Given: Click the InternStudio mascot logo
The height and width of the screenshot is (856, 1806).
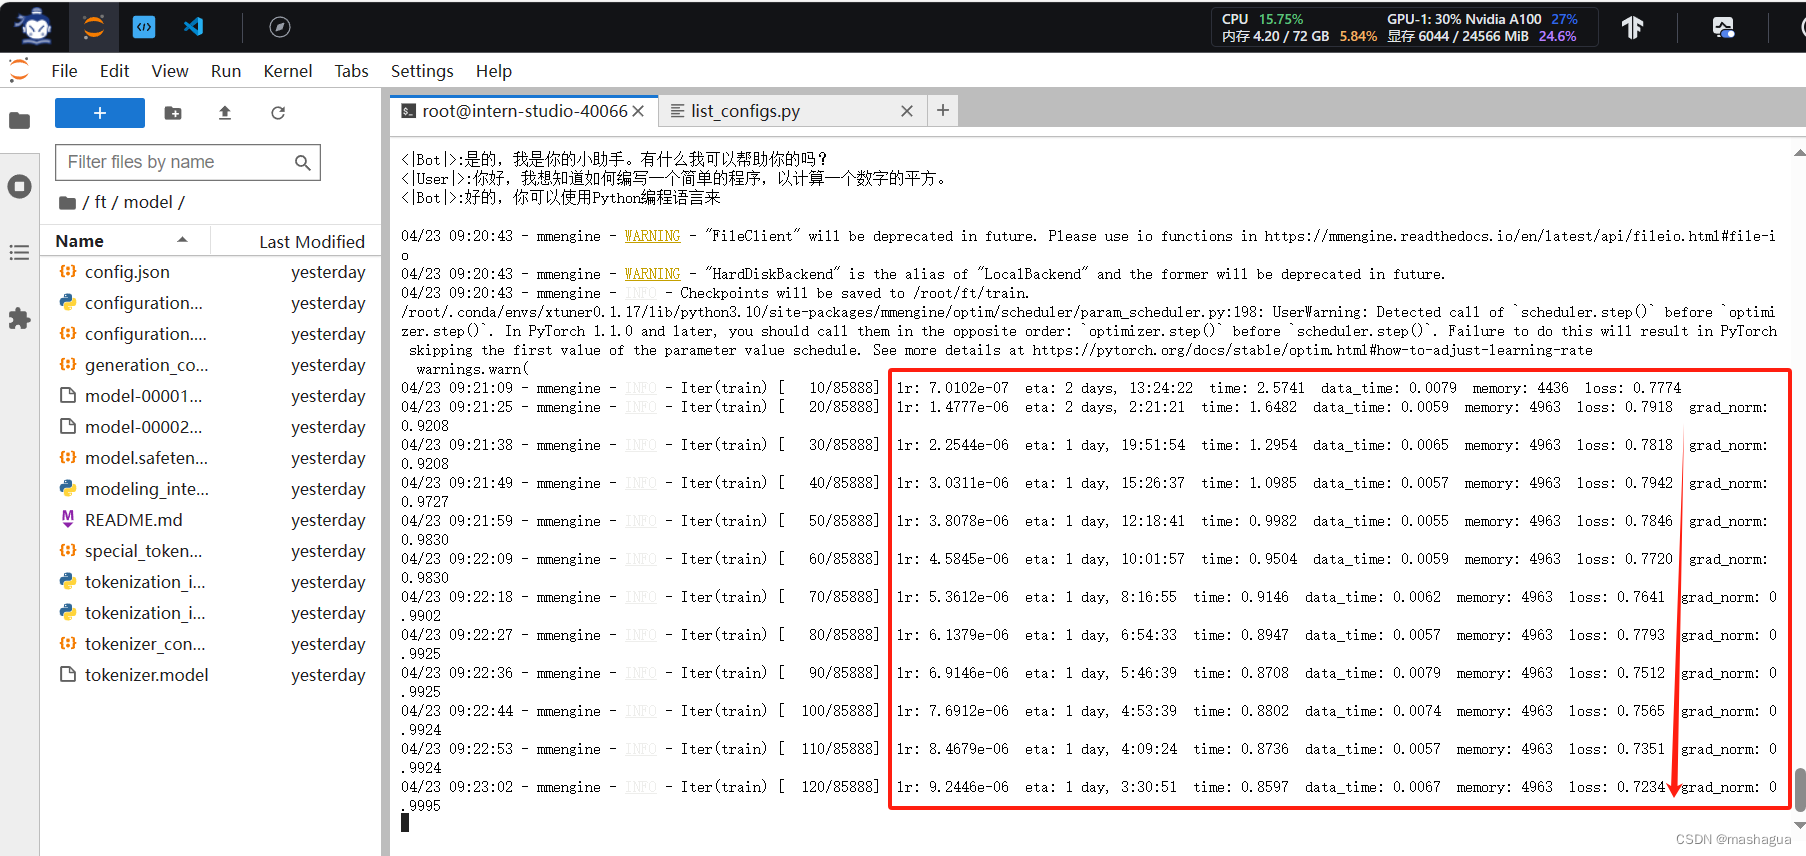Looking at the screenshot, I should pos(36,27).
